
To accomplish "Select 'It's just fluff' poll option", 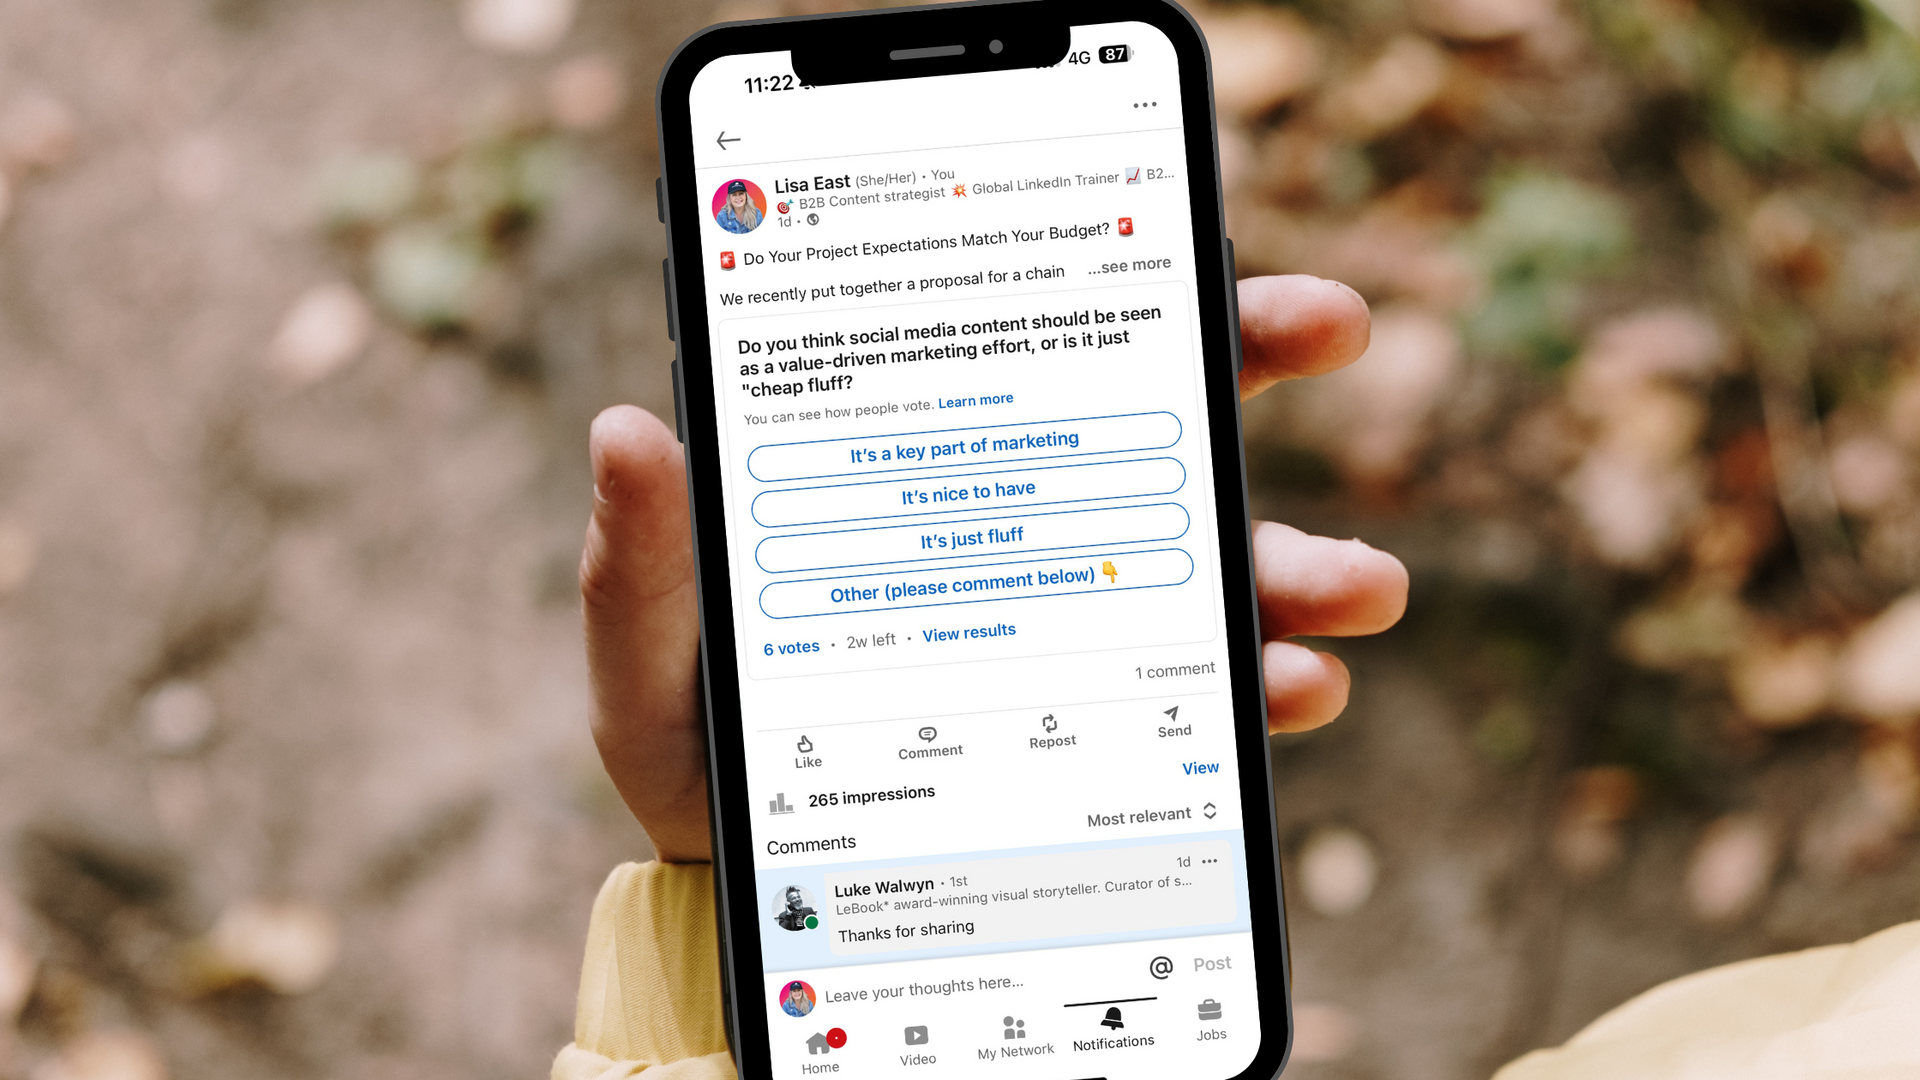I will click(x=969, y=537).
